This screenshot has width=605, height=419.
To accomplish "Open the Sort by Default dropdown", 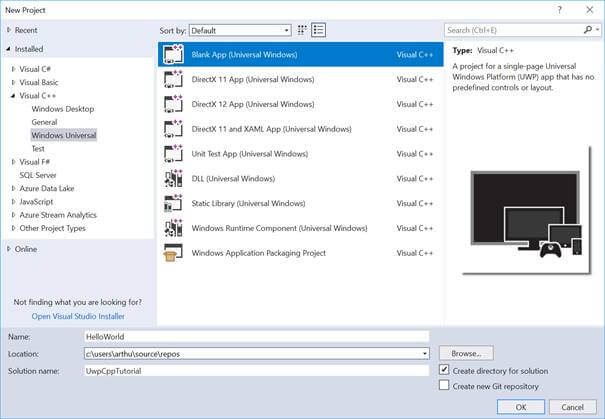I will 240,30.
